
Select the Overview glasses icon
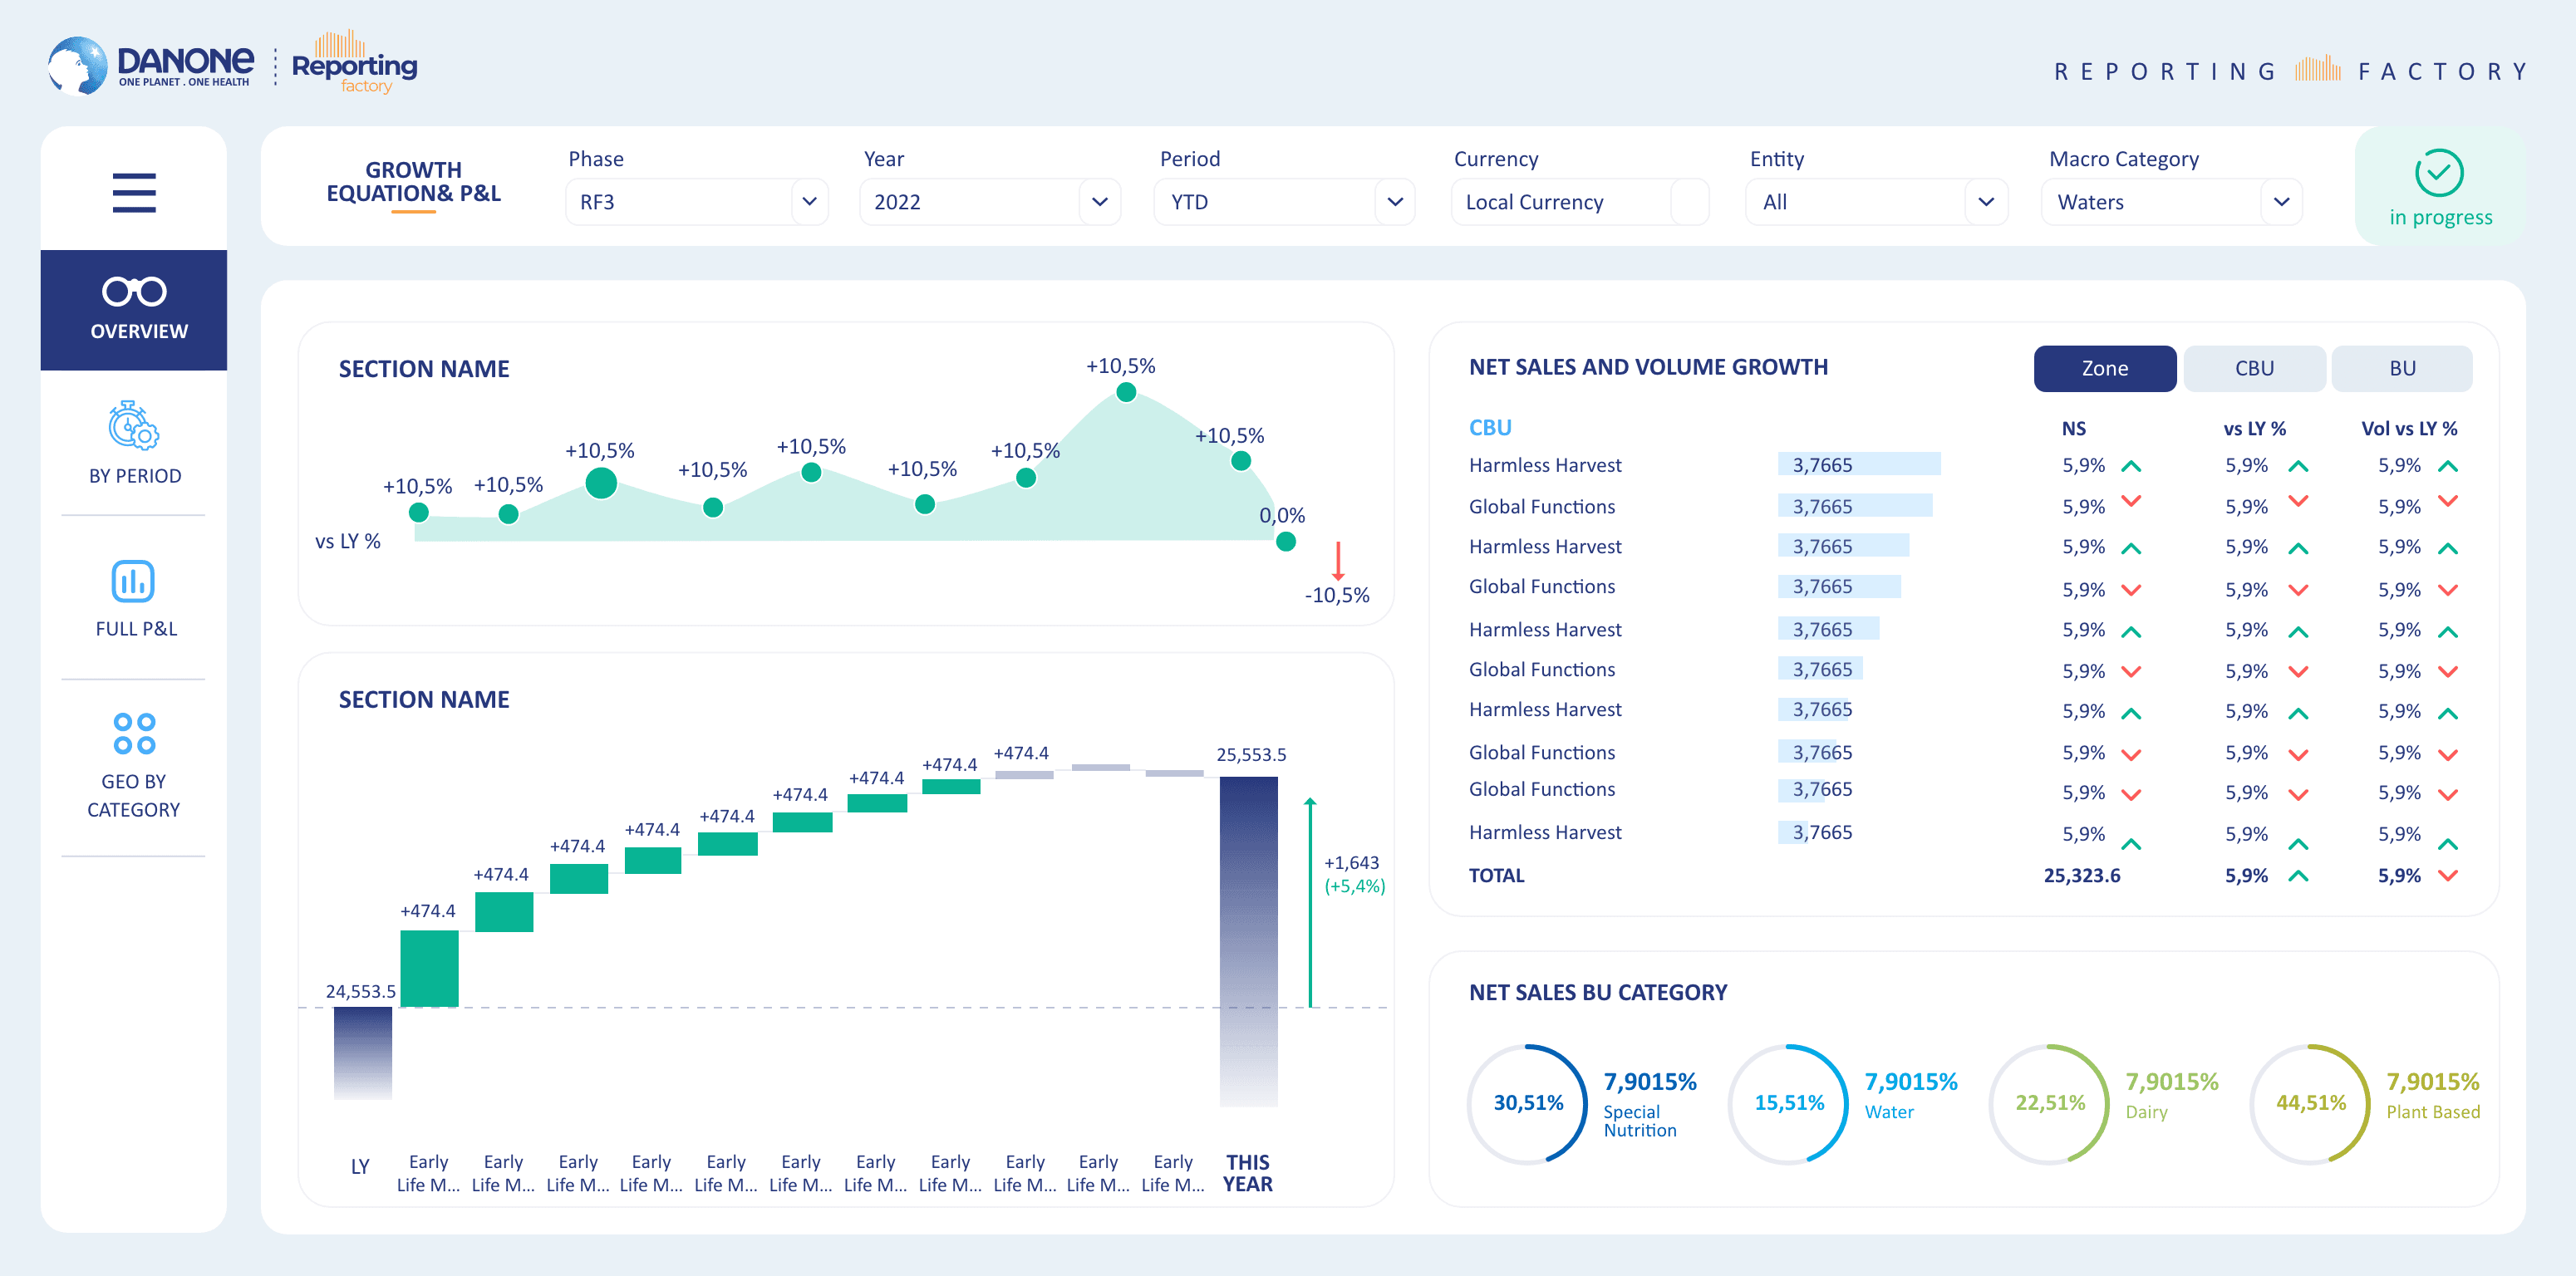[x=134, y=291]
